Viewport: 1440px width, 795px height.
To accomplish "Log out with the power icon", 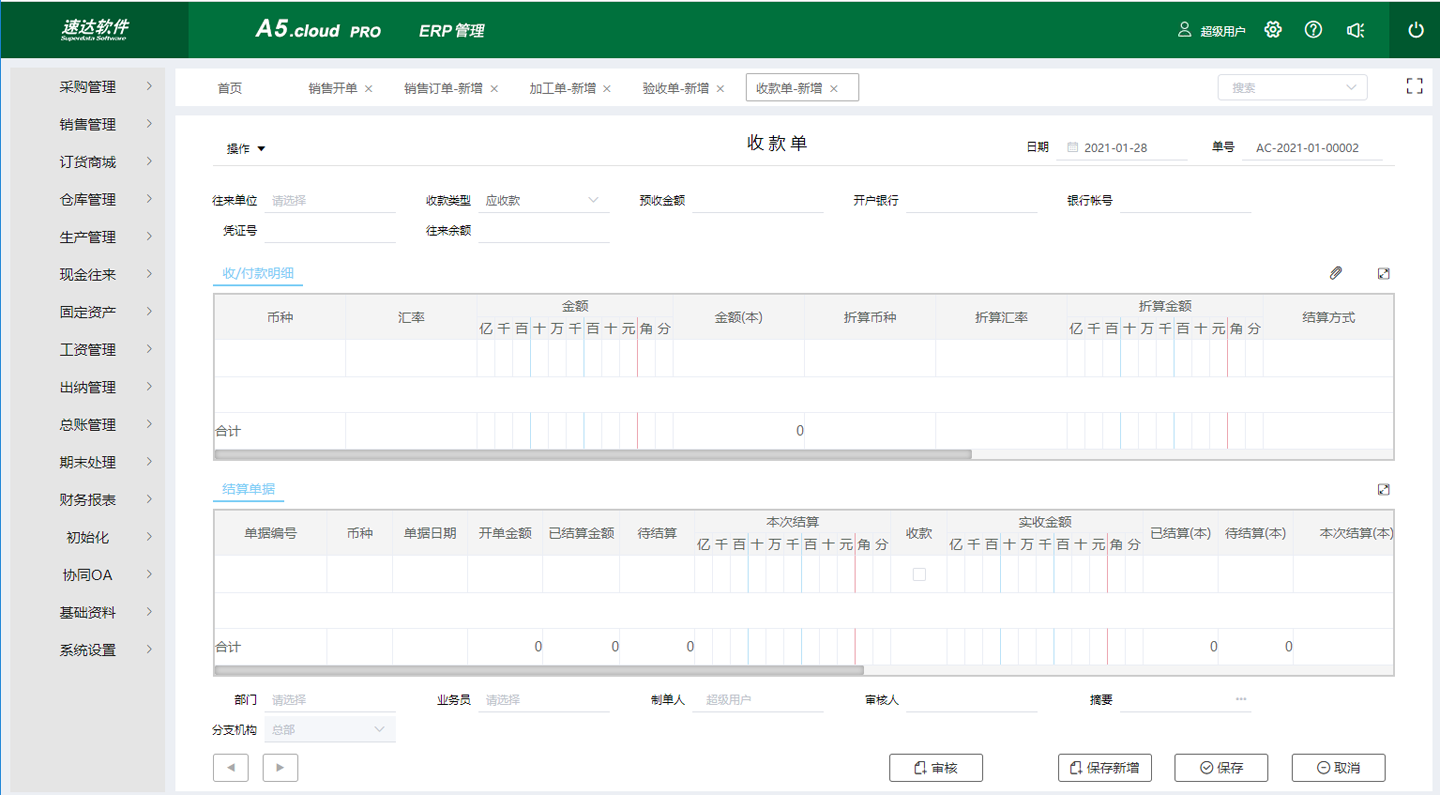I will 1415,29.
